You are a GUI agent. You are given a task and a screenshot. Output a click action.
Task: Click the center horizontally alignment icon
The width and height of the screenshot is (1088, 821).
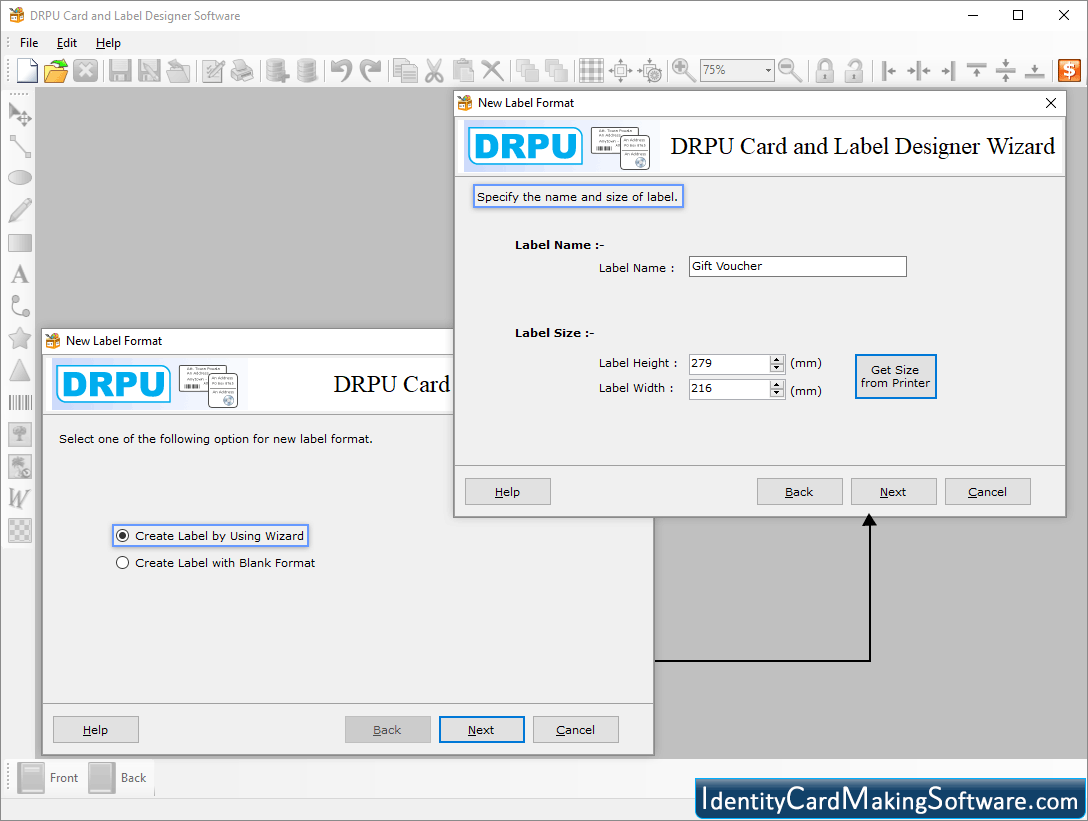tap(919, 70)
